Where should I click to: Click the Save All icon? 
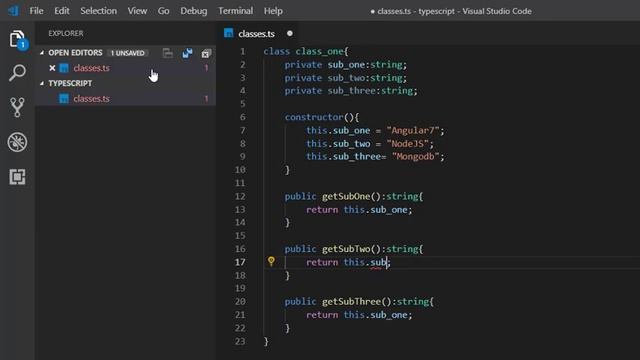[187, 53]
